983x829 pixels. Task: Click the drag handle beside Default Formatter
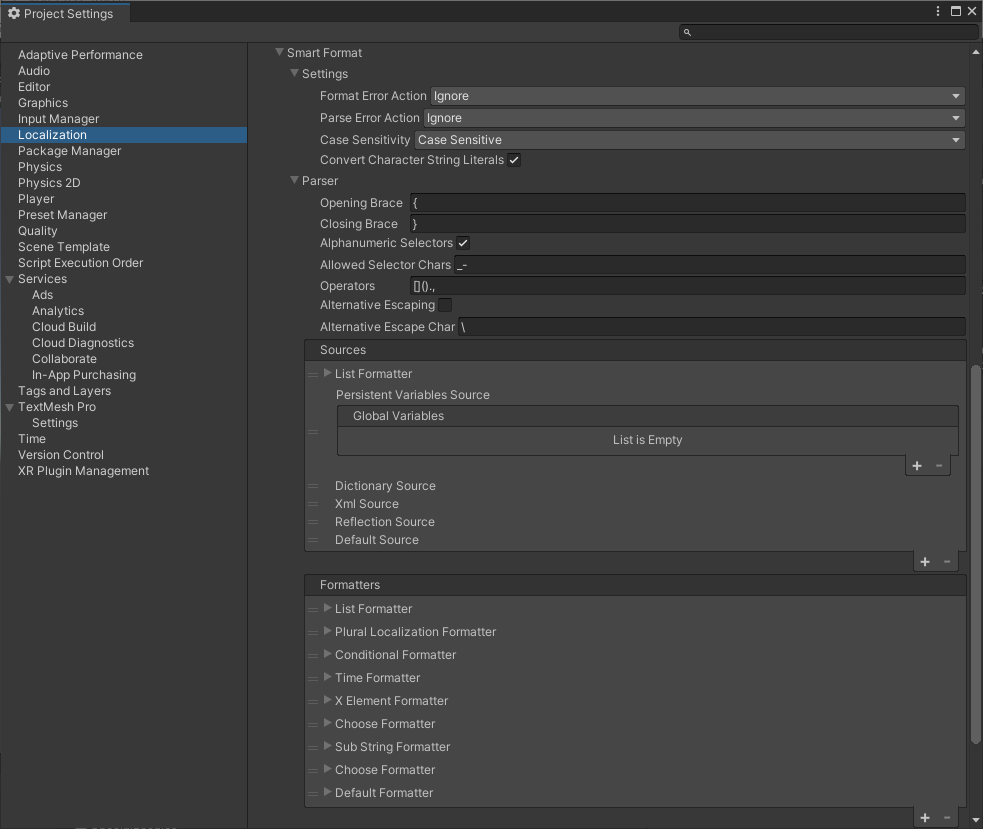tap(313, 792)
